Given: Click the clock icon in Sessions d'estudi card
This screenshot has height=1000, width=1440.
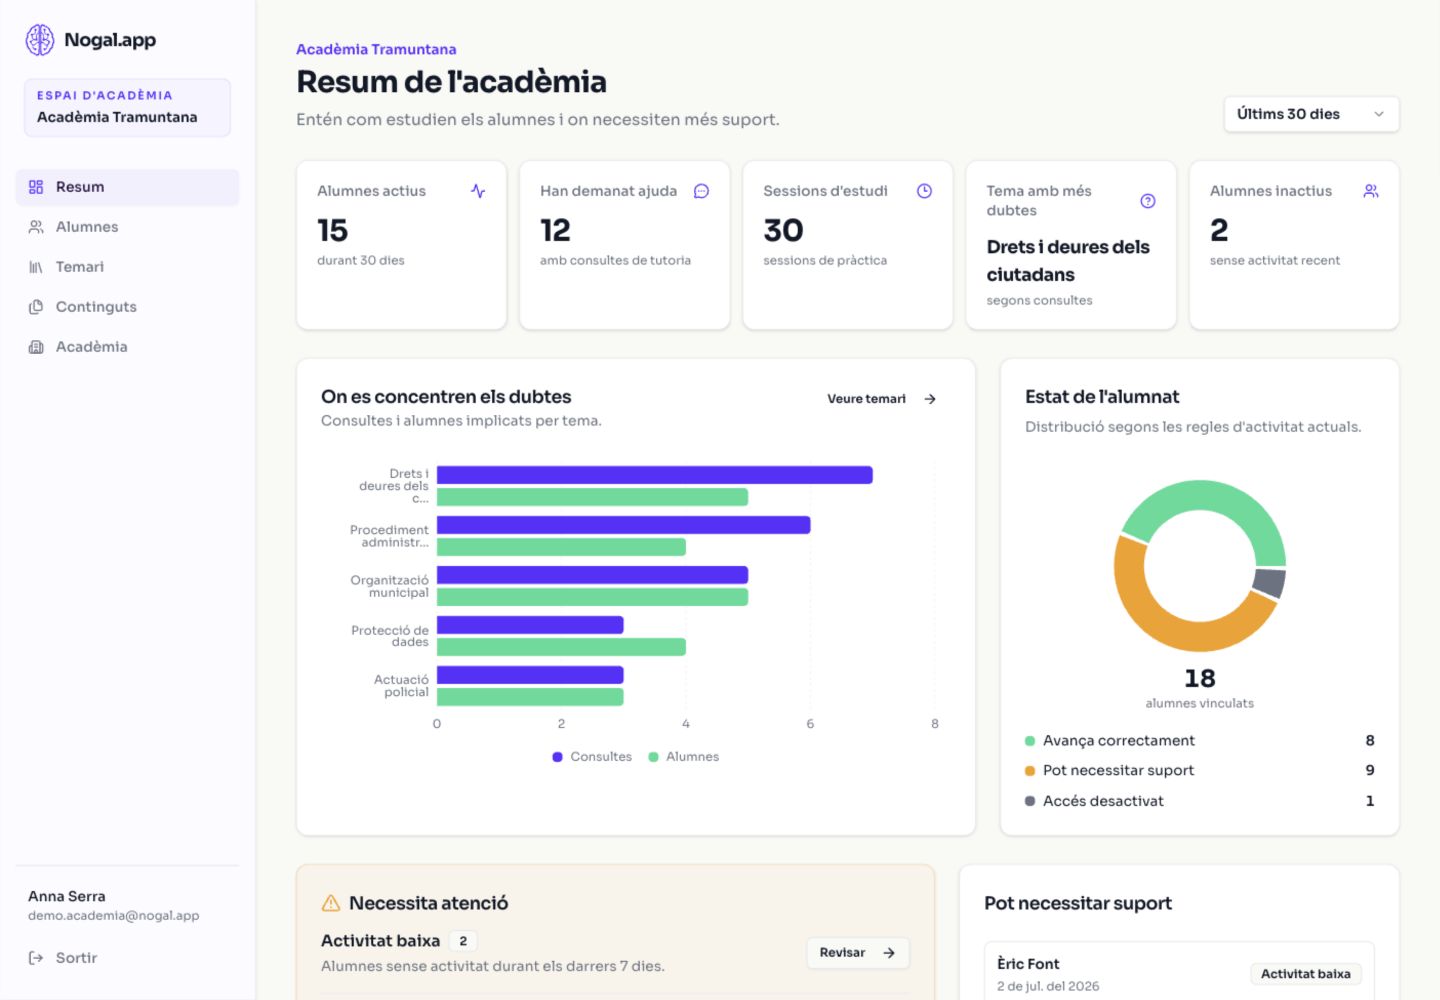Looking at the screenshot, I should click(924, 191).
